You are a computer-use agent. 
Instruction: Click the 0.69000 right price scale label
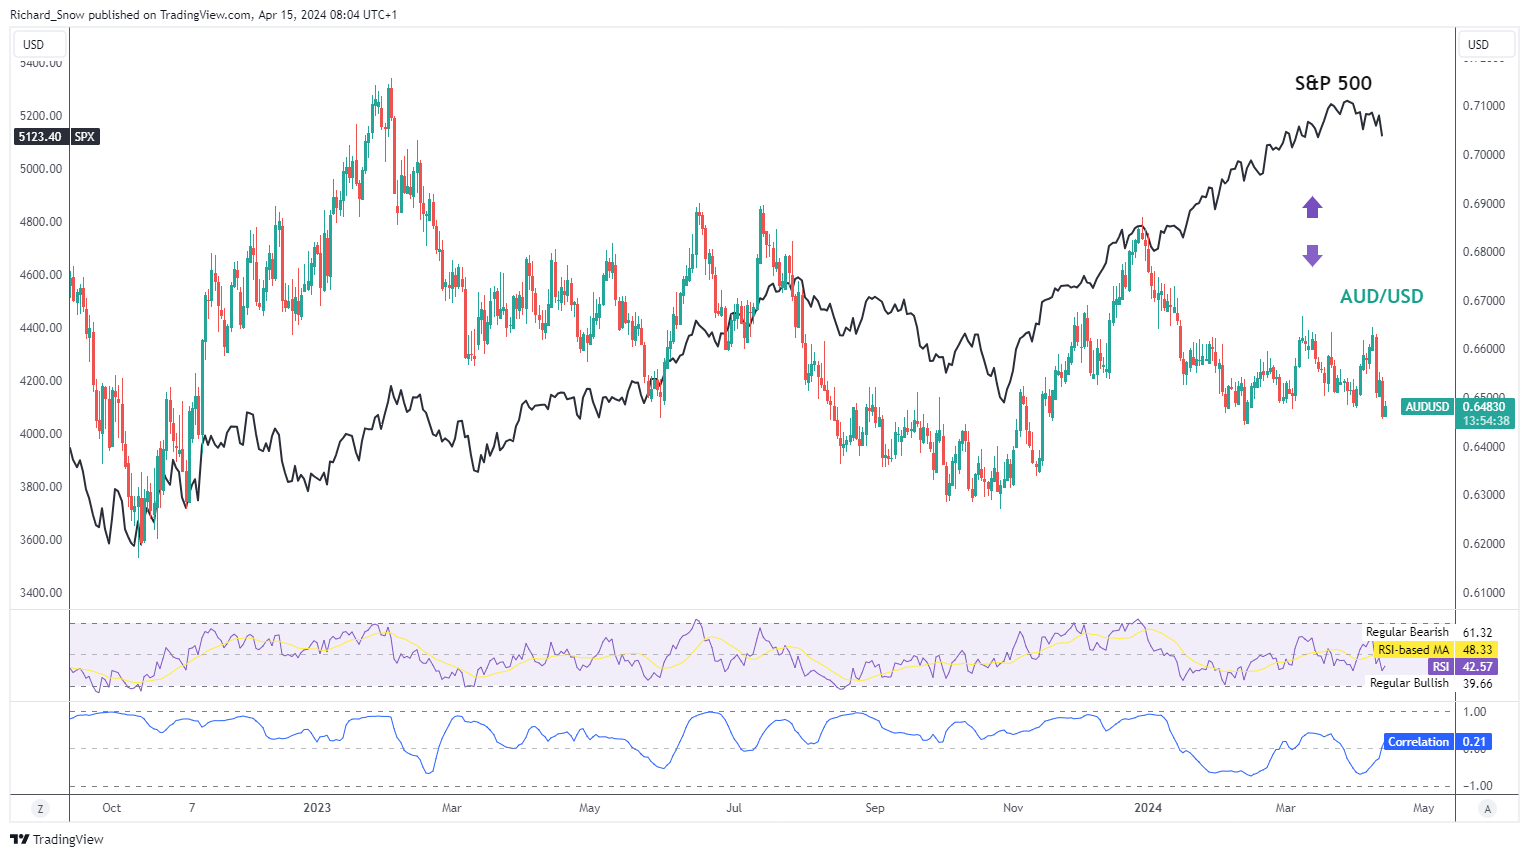pyautogui.click(x=1484, y=204)
